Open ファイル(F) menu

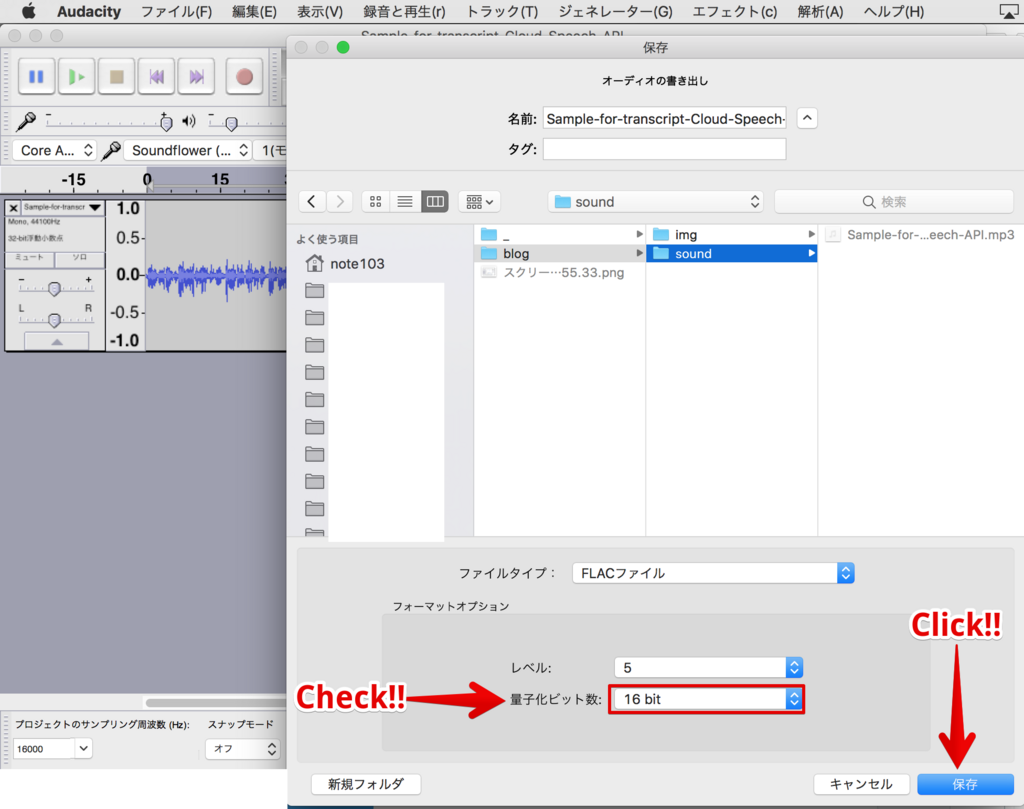pos(176,12)
